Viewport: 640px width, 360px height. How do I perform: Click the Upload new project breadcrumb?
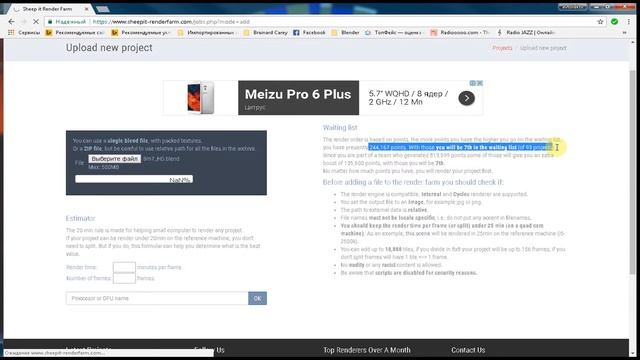pyautogui.click(x=543, y=48)
